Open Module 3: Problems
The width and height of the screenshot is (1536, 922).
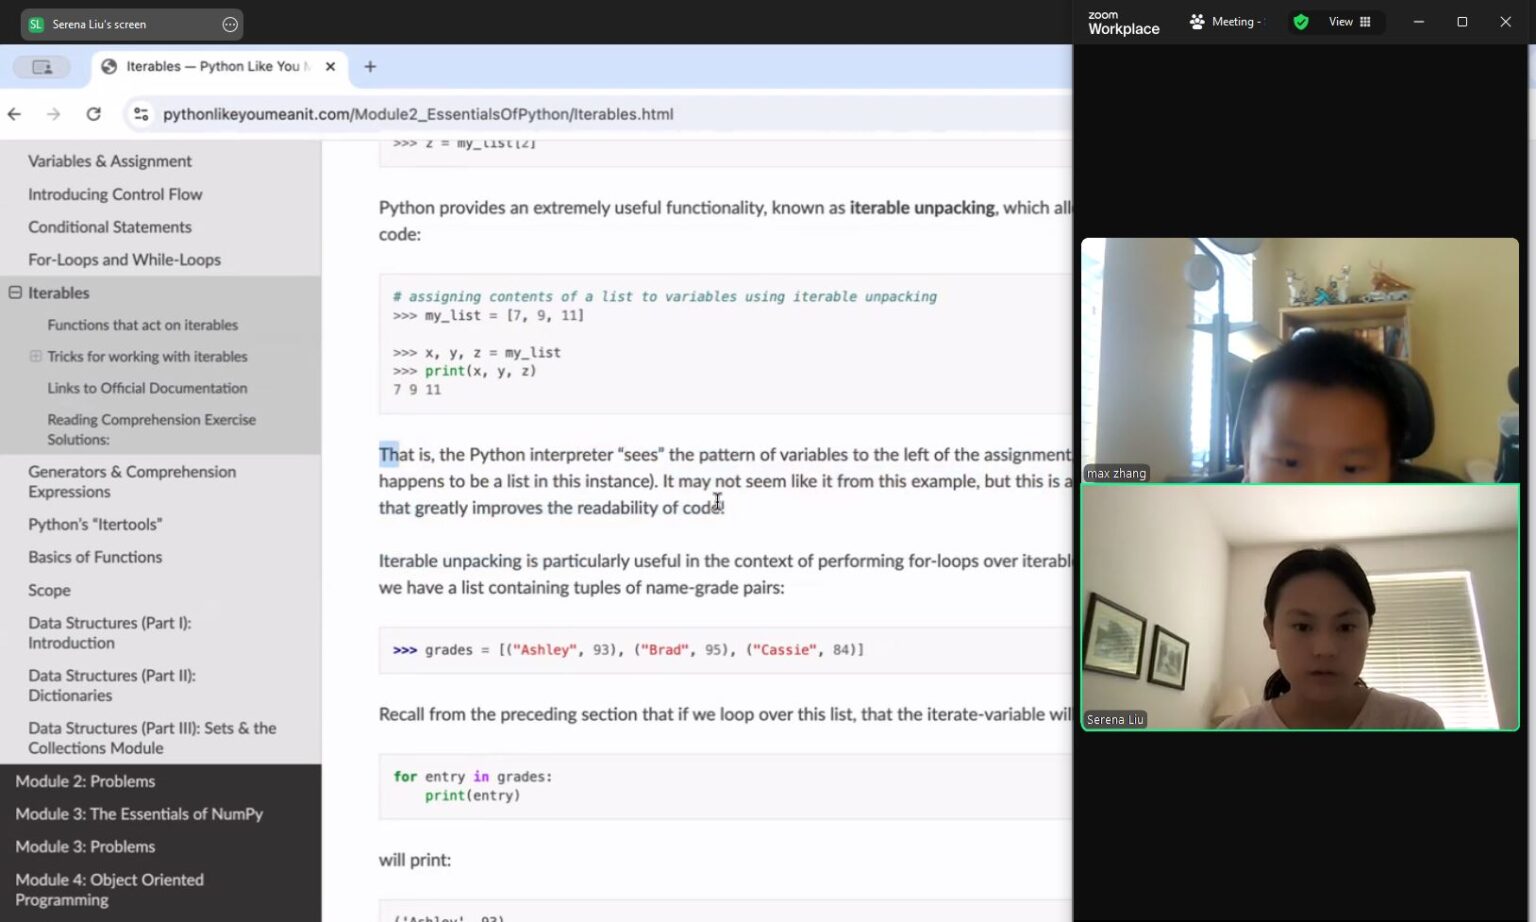85,847
